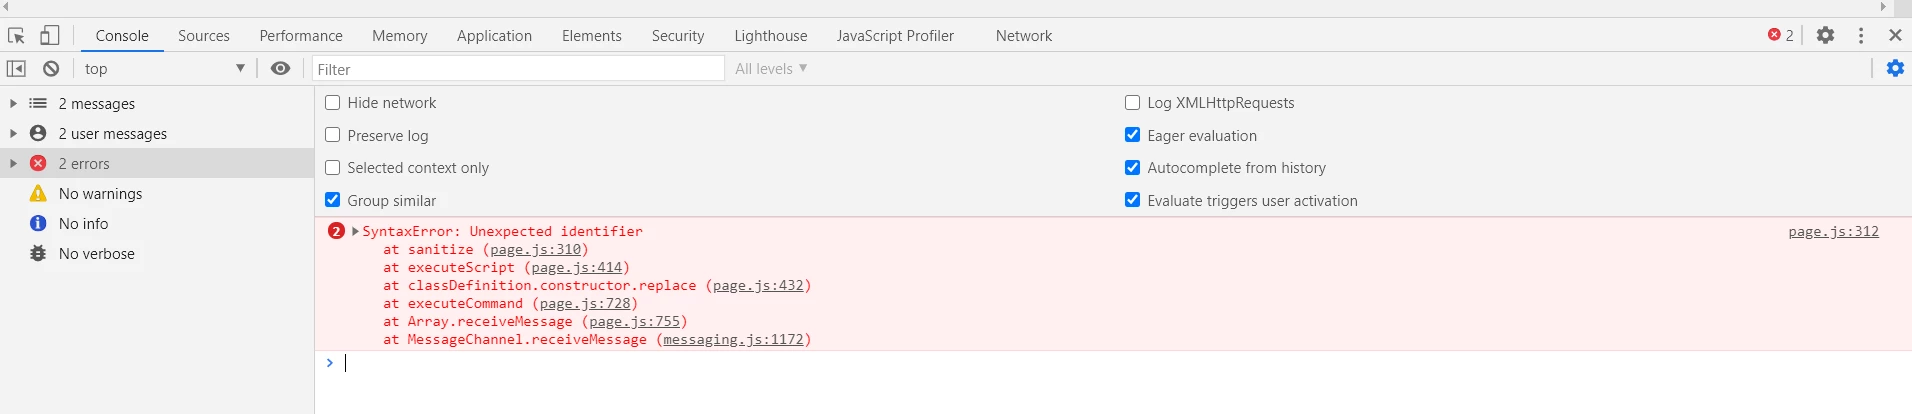The image size is (1912, 414).
Task: Click the red error count badge
Action: [x=1781, y=35]
